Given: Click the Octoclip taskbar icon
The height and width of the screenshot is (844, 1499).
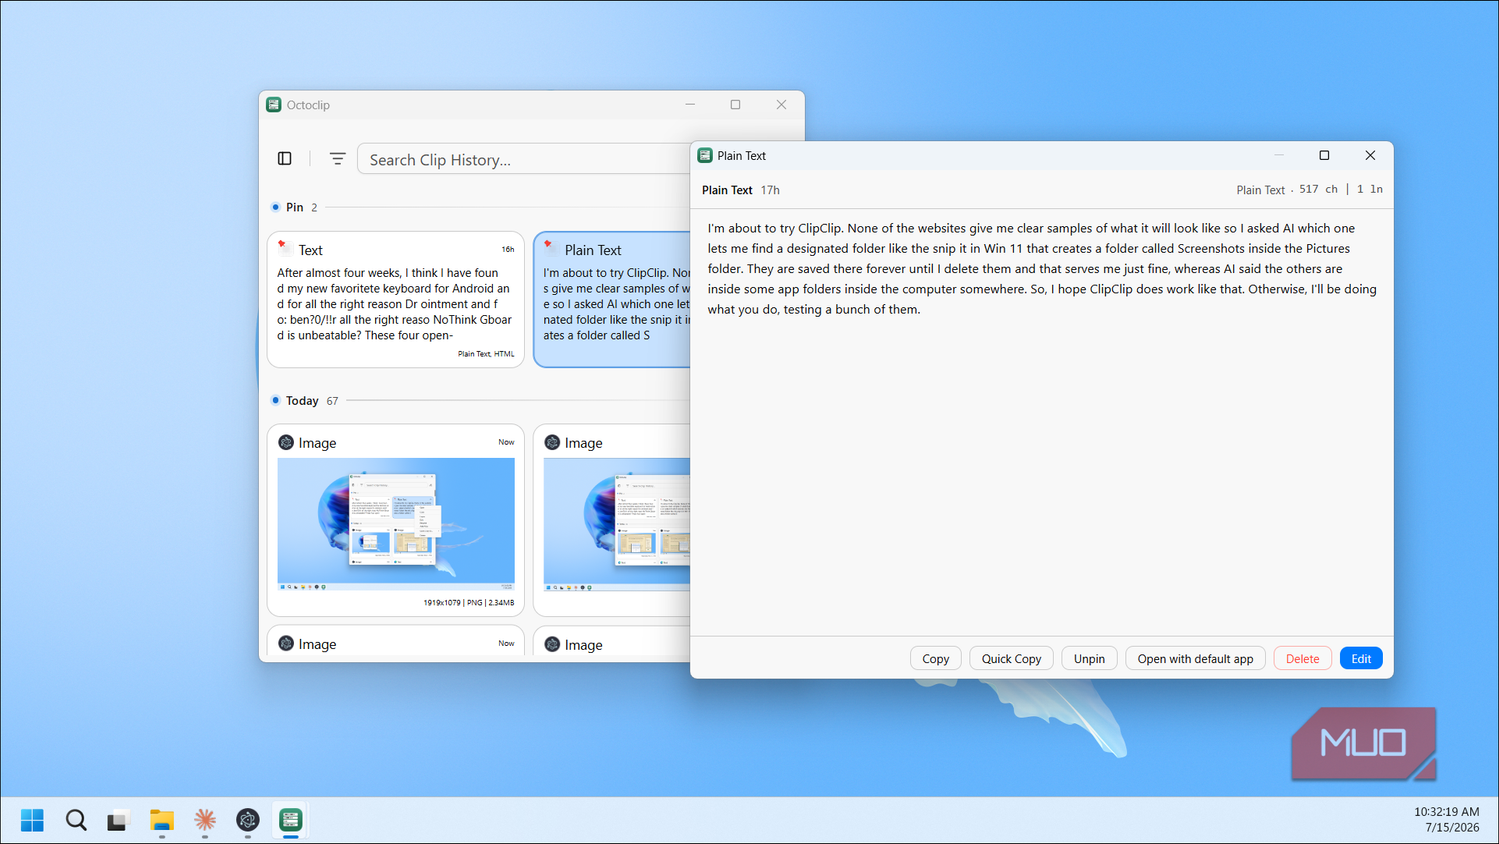Looking at the screenshot, I should click(291, 820).
